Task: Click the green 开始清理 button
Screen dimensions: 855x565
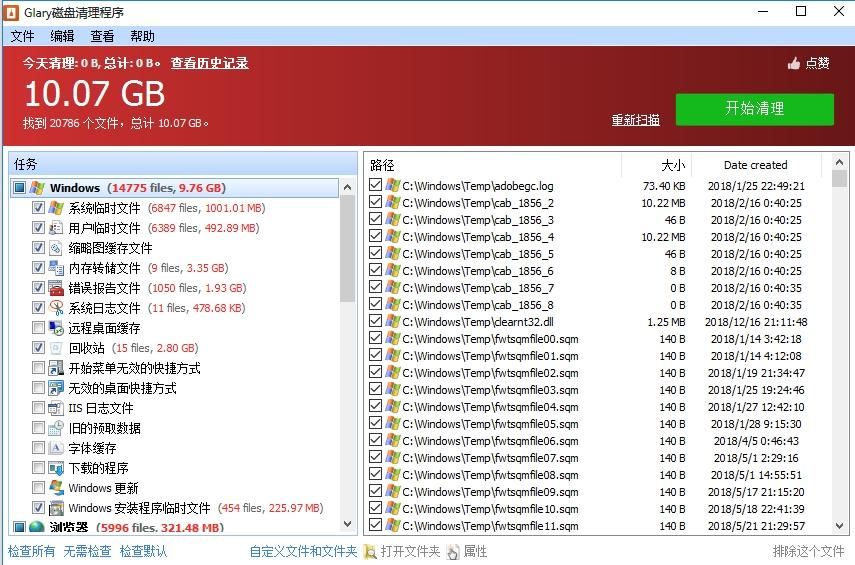Action: (754, 109)
